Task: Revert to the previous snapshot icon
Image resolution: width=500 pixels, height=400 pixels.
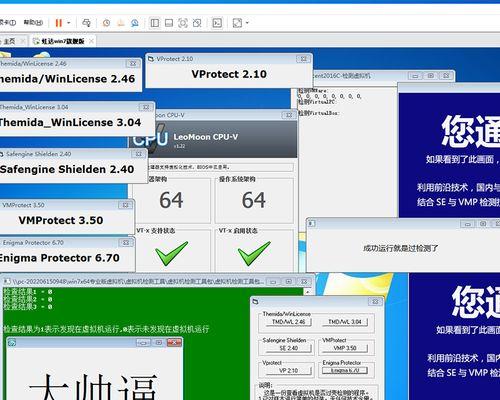Action: 120,23
